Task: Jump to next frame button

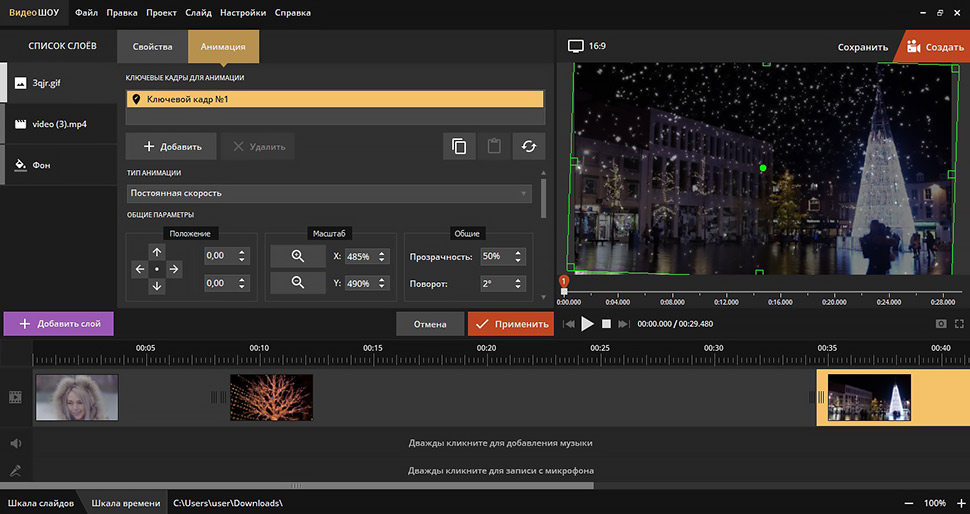Action: coord(624,323)
